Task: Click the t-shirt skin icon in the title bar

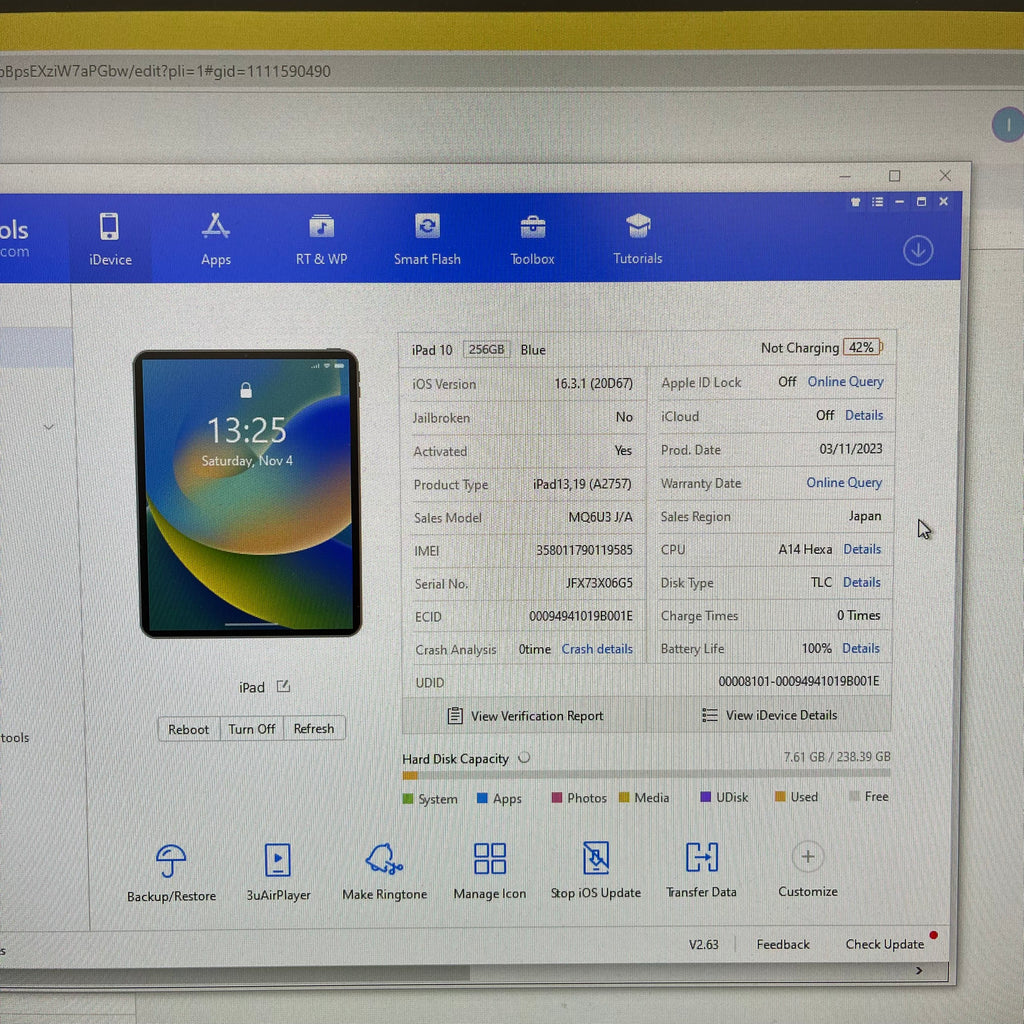Action: point(855,202)
